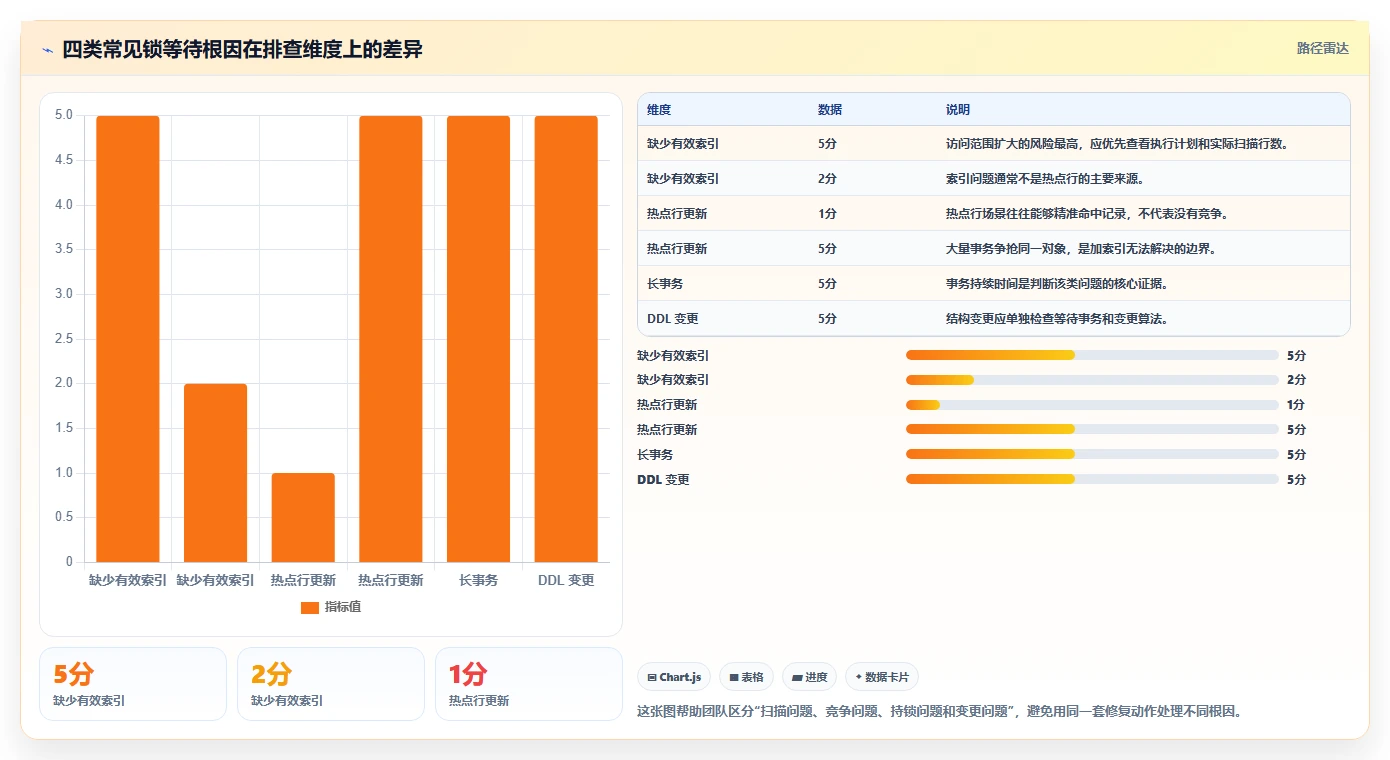Select the 进度 tag chip

809,677
